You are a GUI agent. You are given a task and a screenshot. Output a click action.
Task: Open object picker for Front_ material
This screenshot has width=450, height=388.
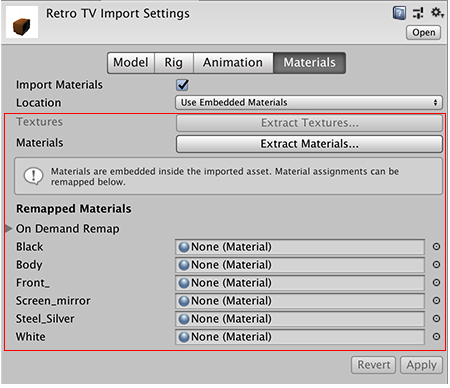(436, 283)
